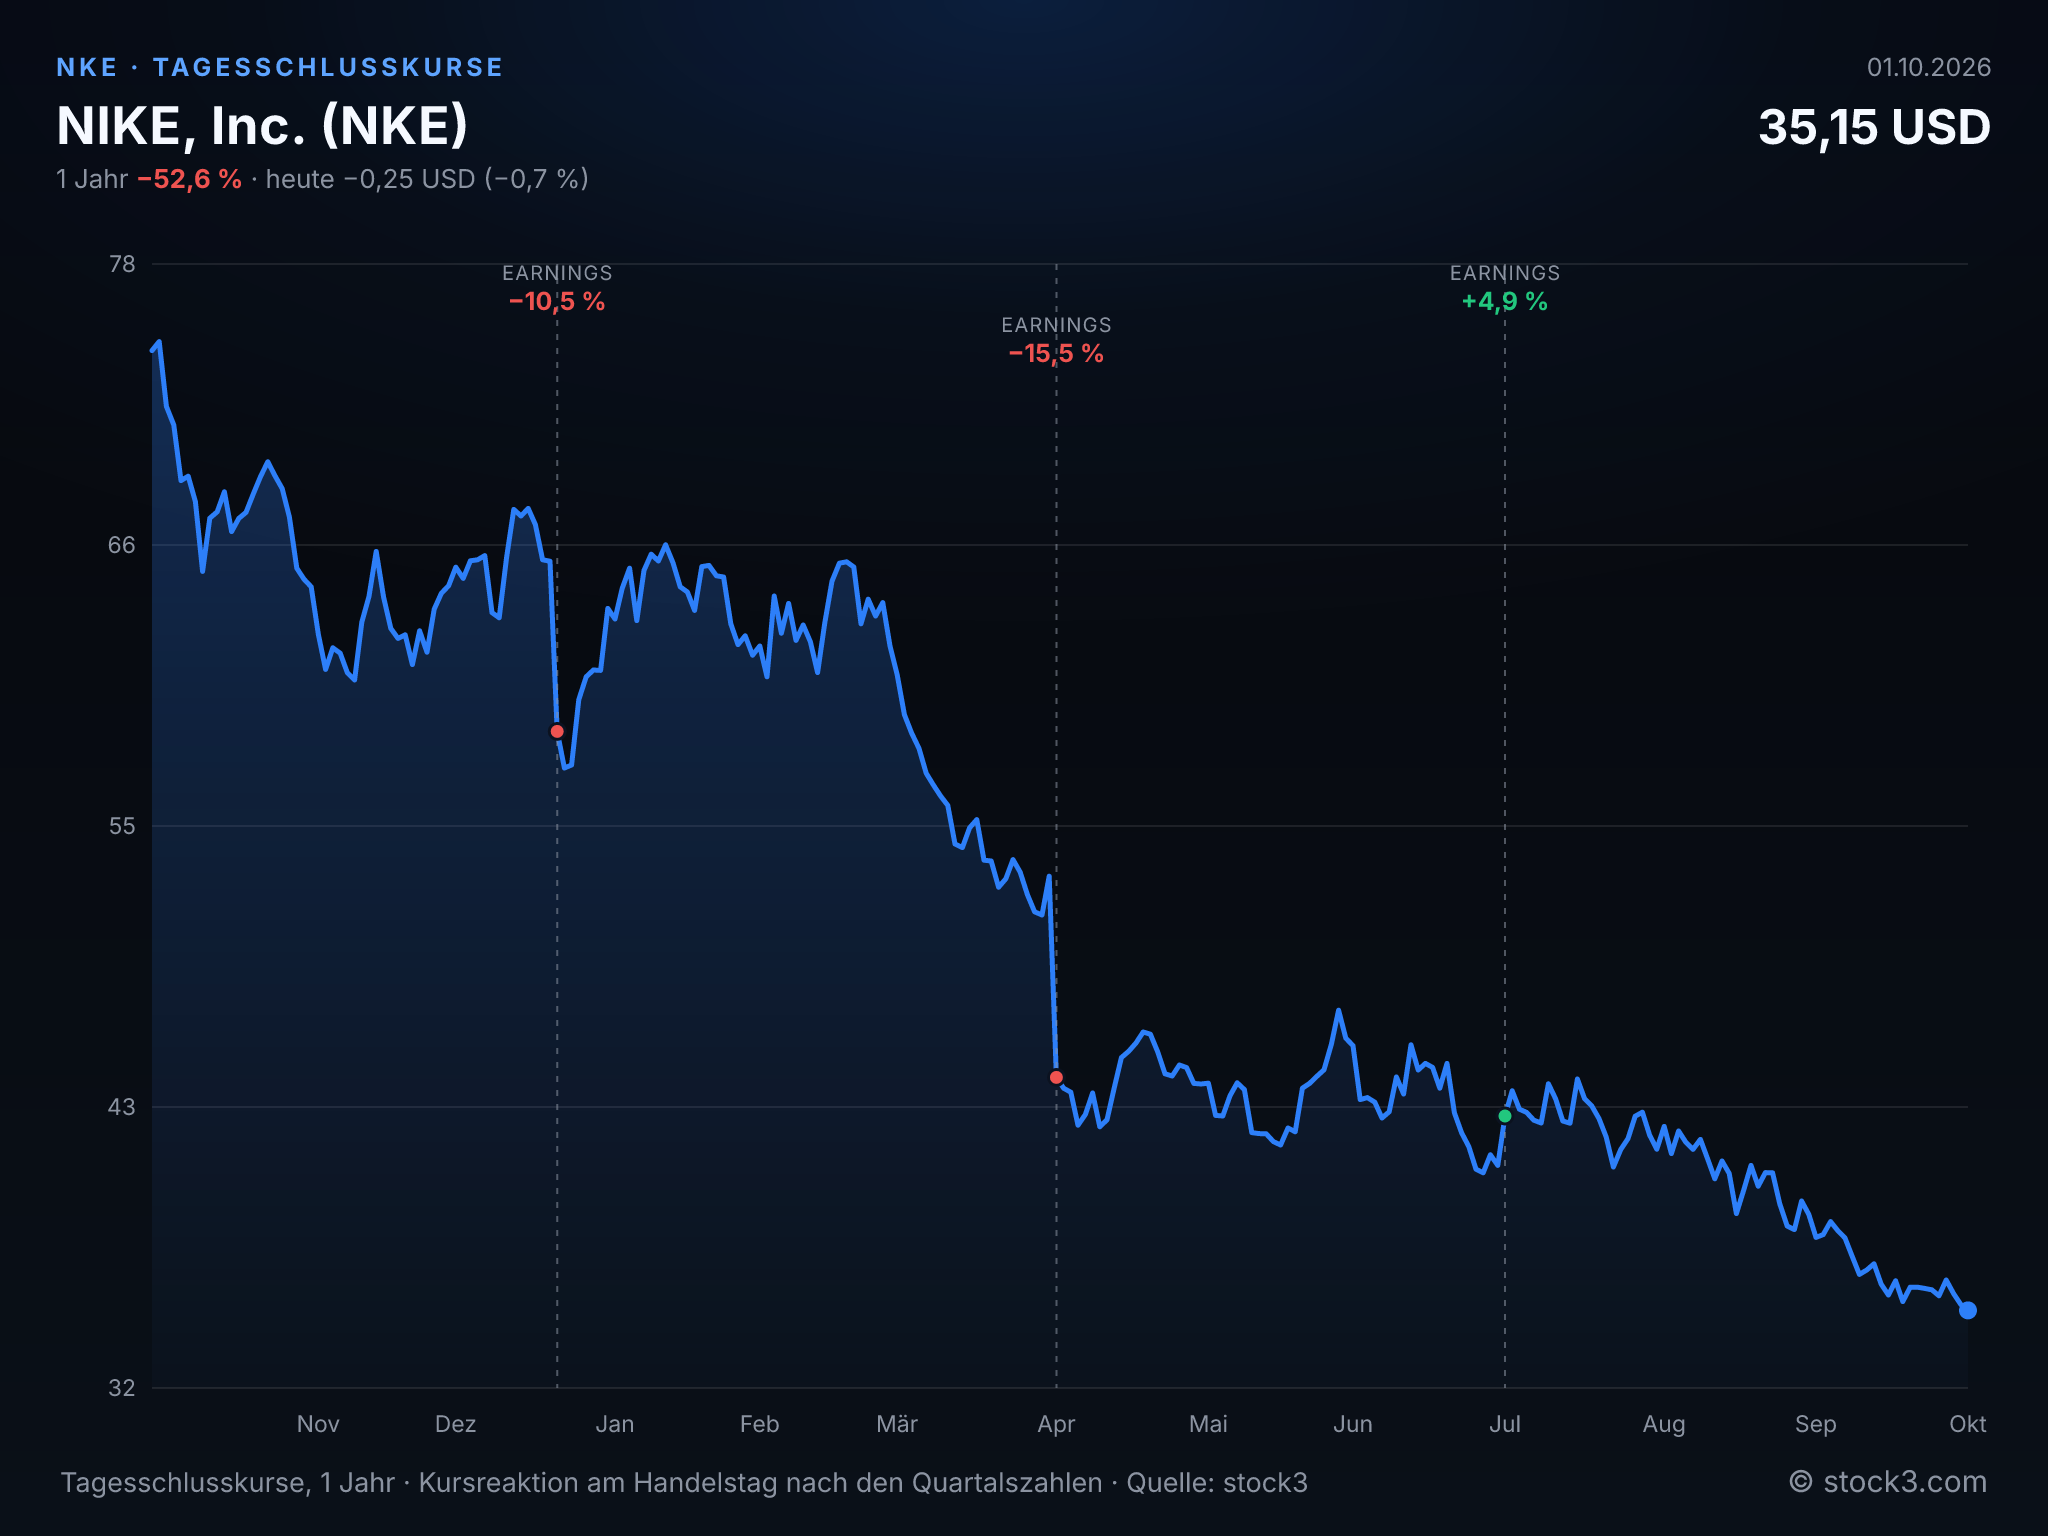Click the −15,5 % earnings label
This screenshot has height=1536, width=2048.
pos(1056,353)
